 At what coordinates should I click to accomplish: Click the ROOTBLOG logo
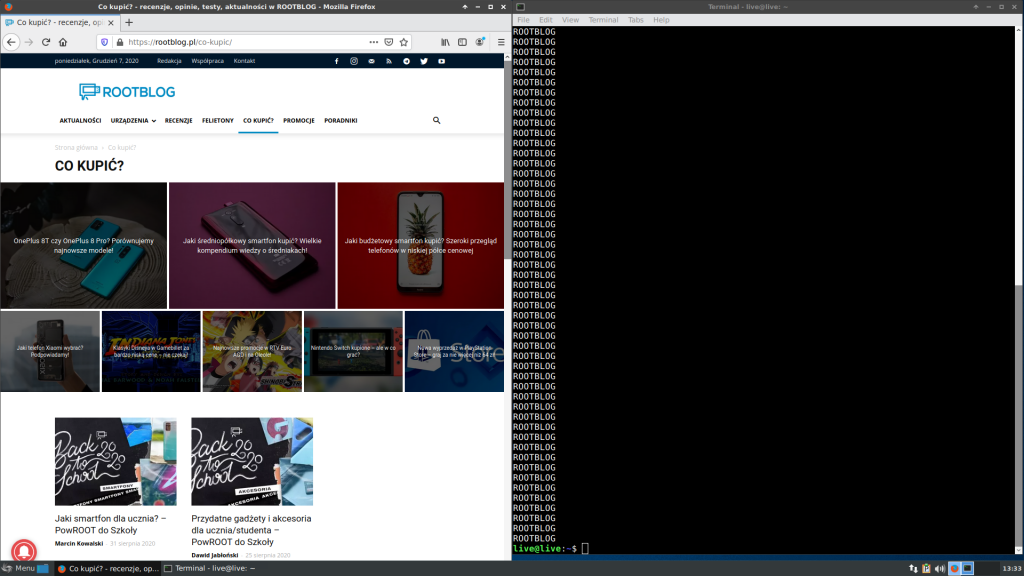pyautogui.click(x=125, y=91)
